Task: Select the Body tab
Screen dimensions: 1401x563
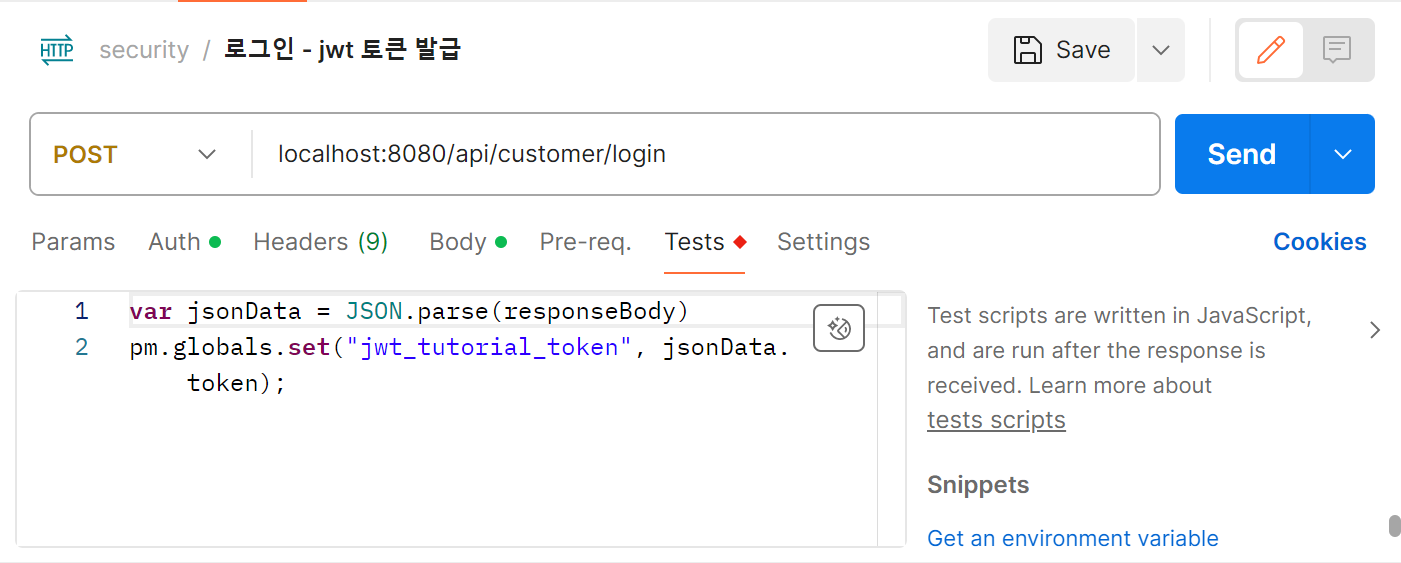Action: click(458, 242)
